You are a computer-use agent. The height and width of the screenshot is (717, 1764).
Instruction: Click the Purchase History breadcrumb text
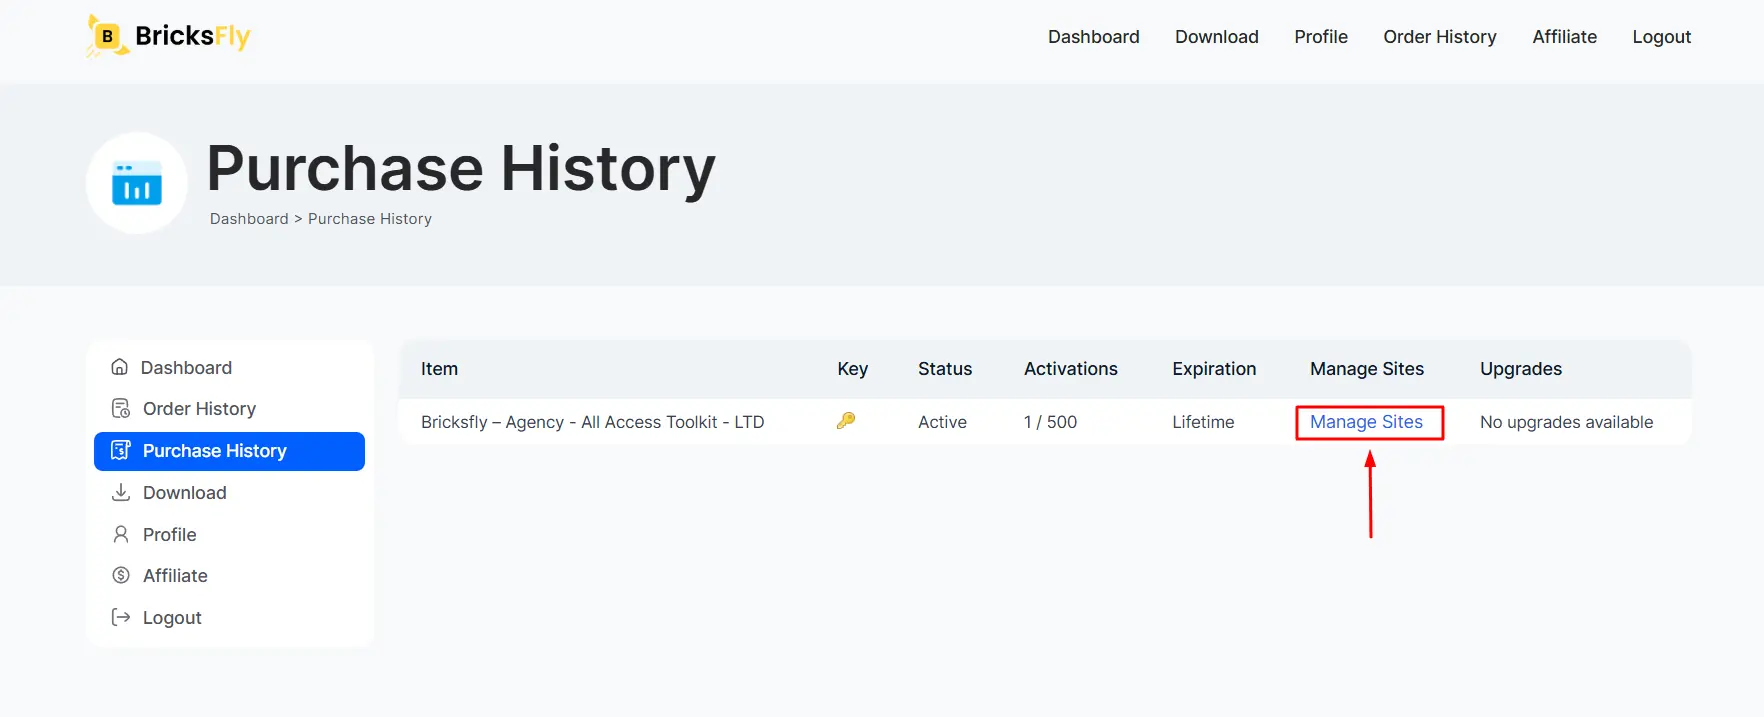[x=370, y=218]
